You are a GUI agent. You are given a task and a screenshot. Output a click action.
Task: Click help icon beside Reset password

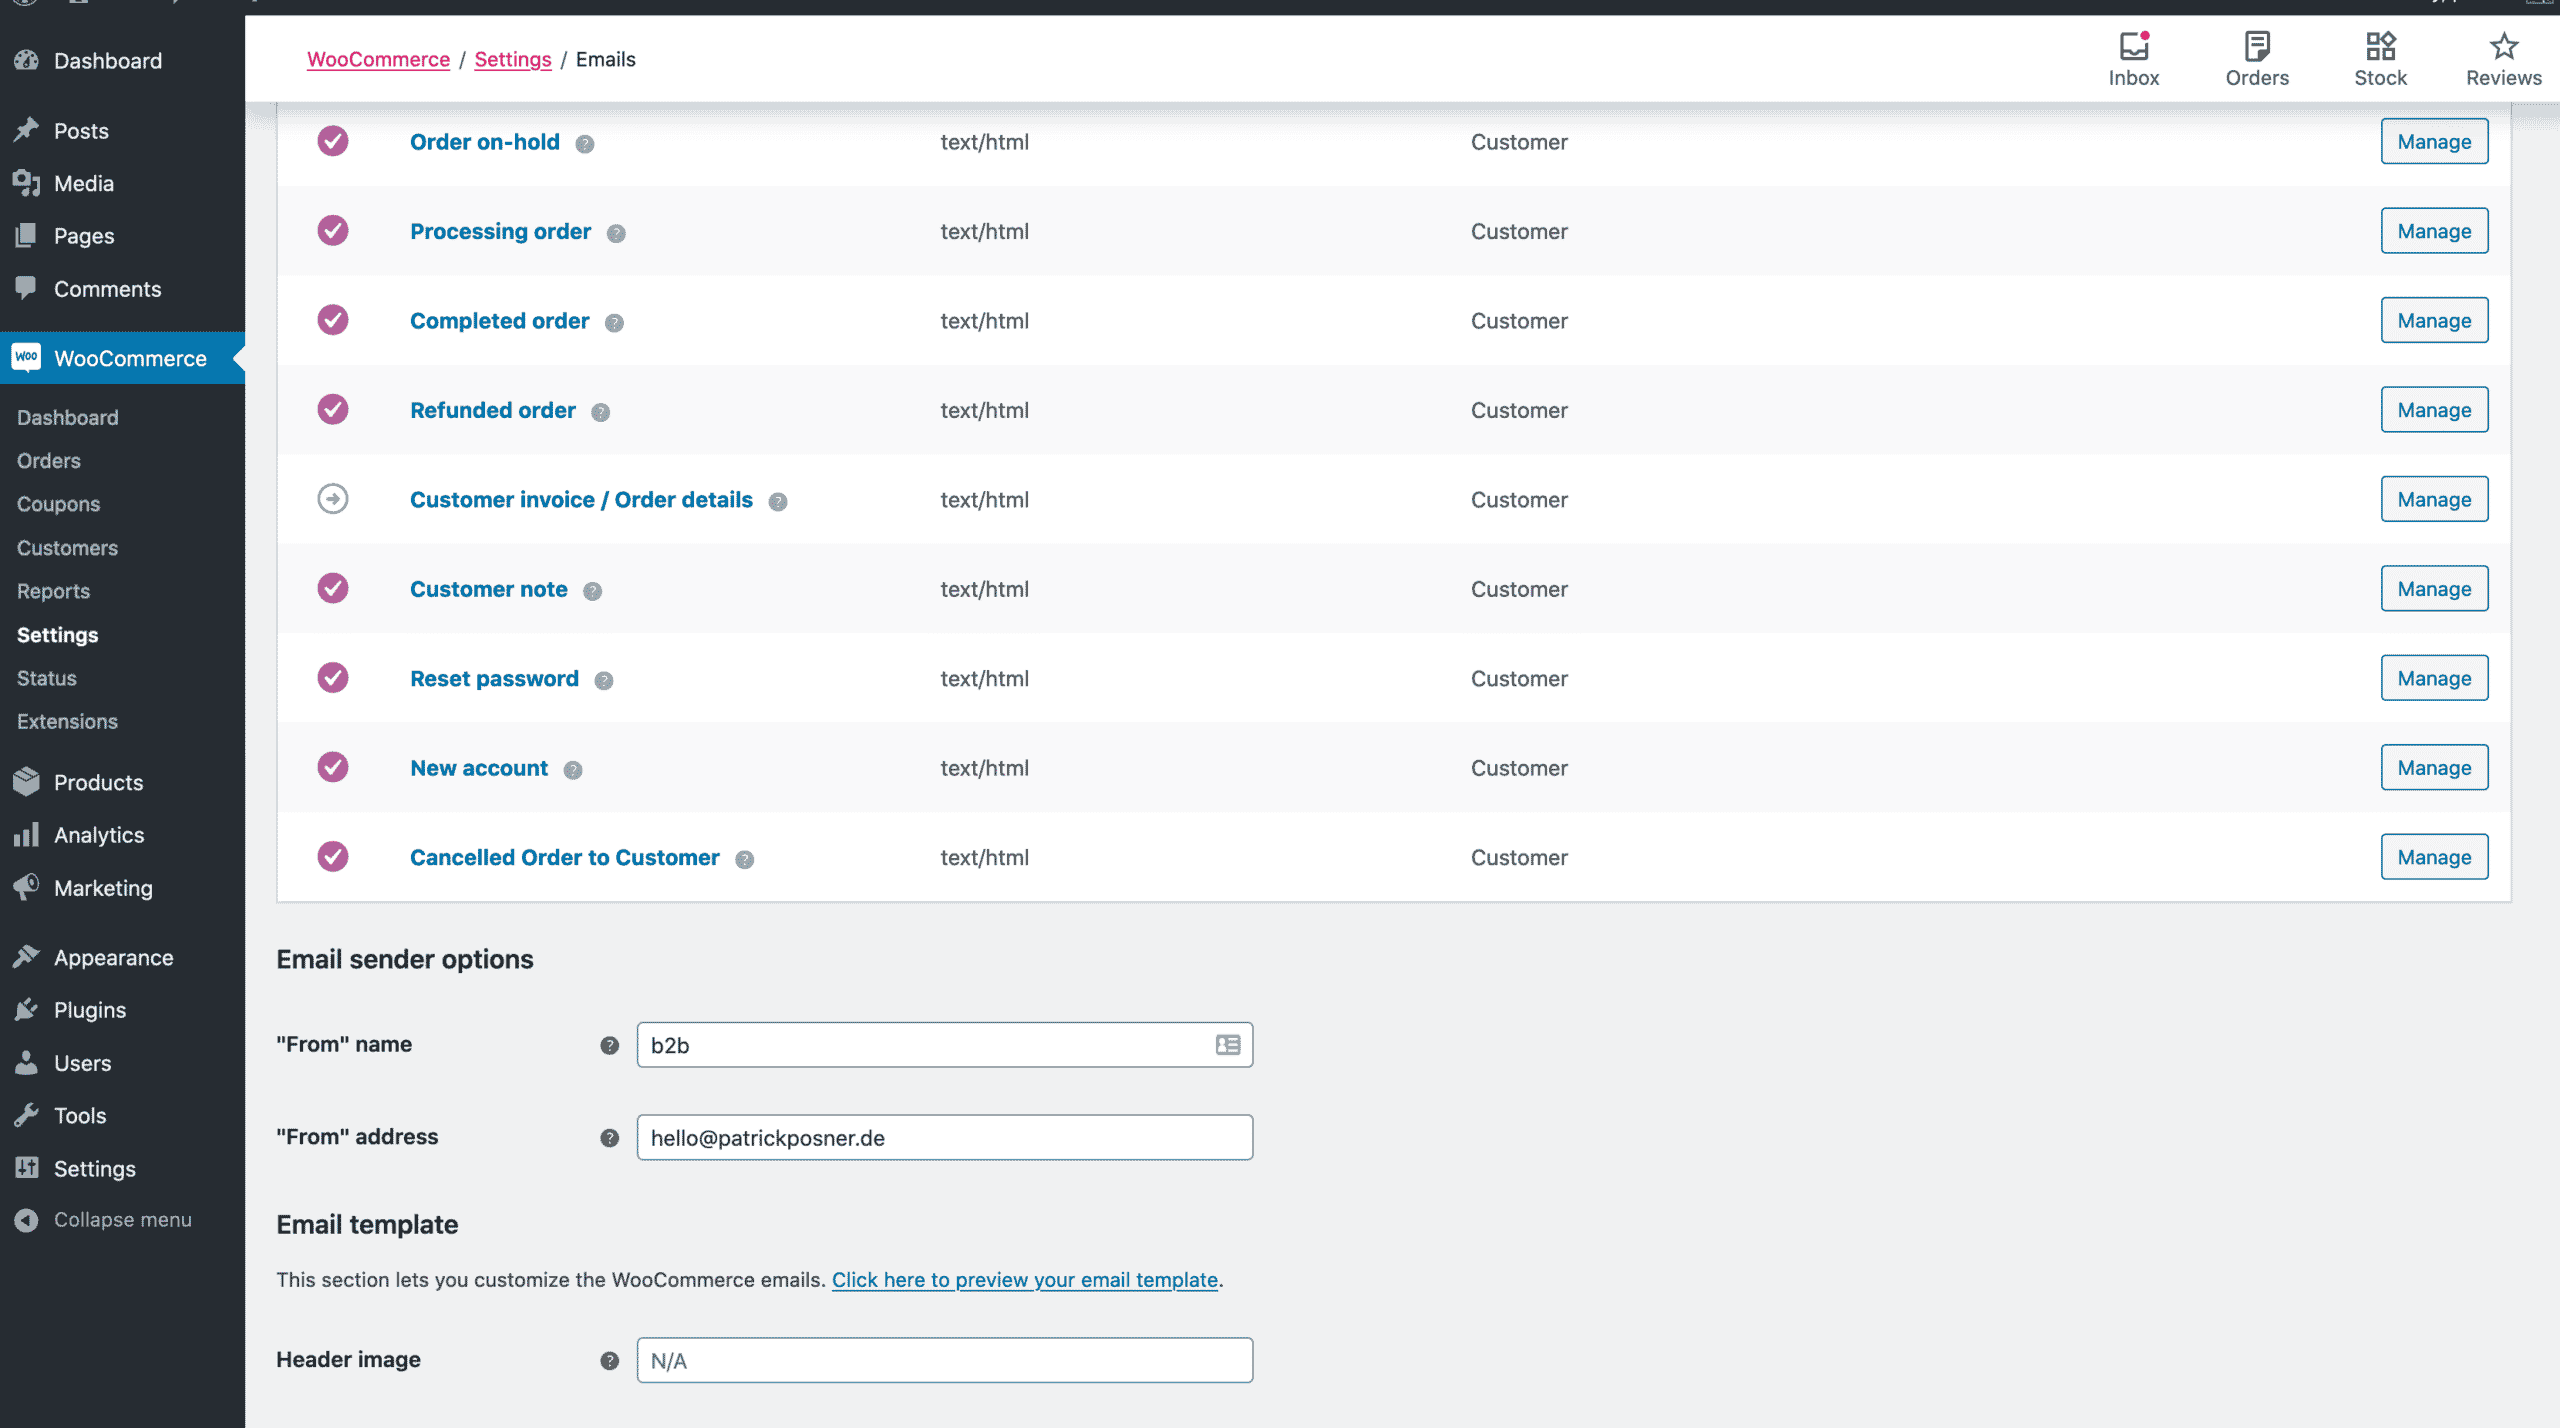coord(603,680)
